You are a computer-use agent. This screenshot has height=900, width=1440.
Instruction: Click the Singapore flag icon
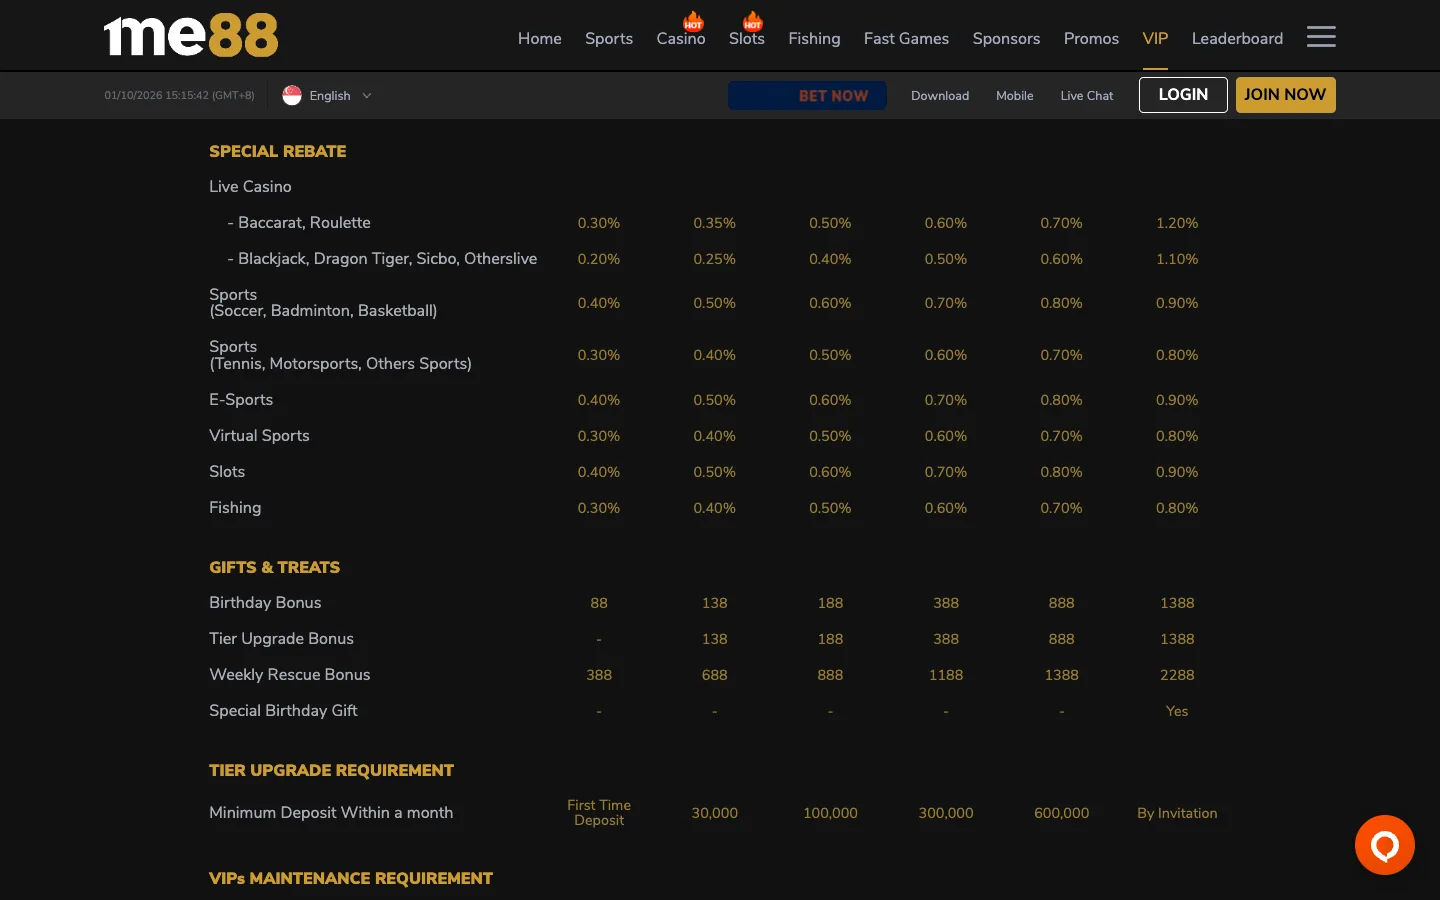(x=292, y=95)
